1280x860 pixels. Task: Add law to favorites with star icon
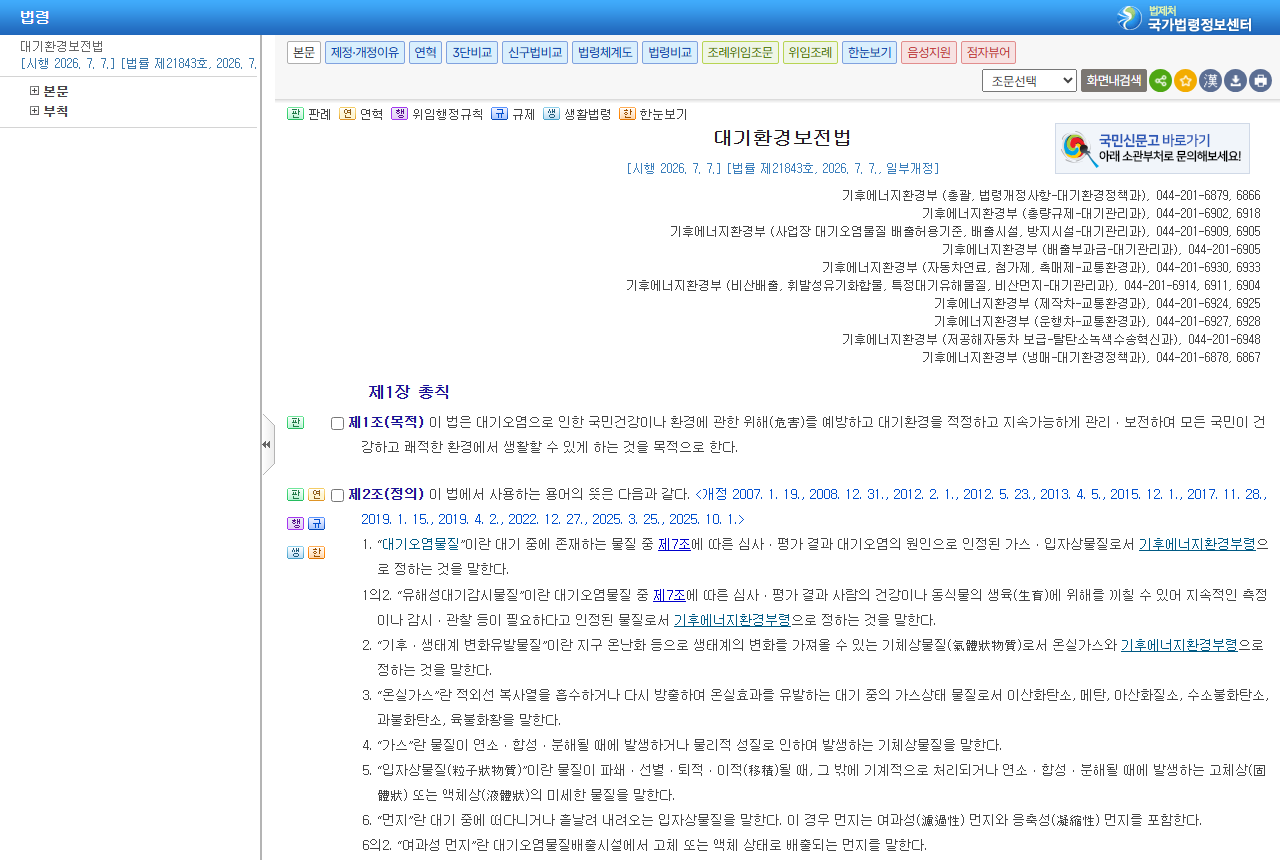1185,81
